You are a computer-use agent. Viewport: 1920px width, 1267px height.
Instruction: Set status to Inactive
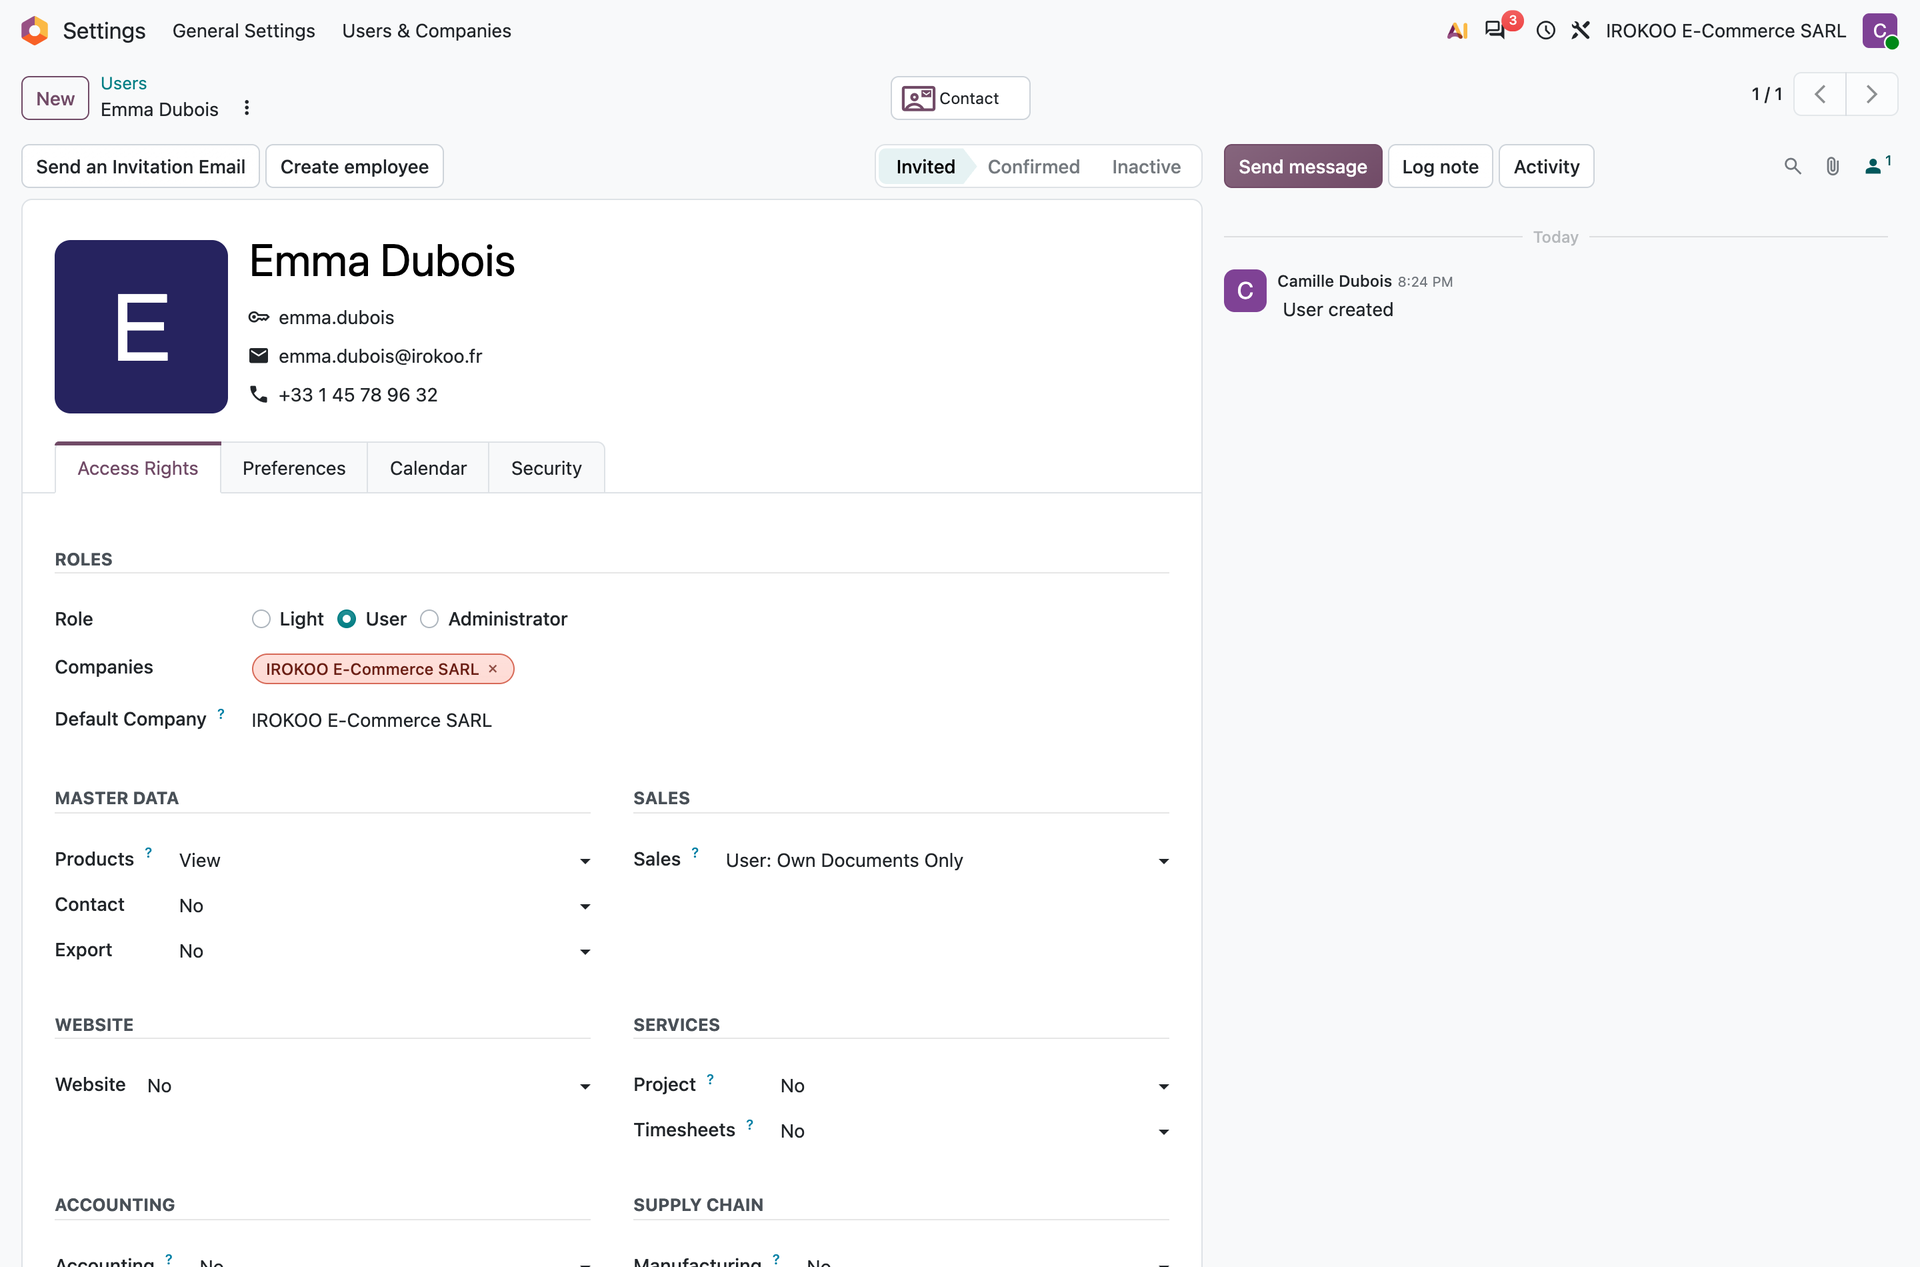pos(1146,167)
